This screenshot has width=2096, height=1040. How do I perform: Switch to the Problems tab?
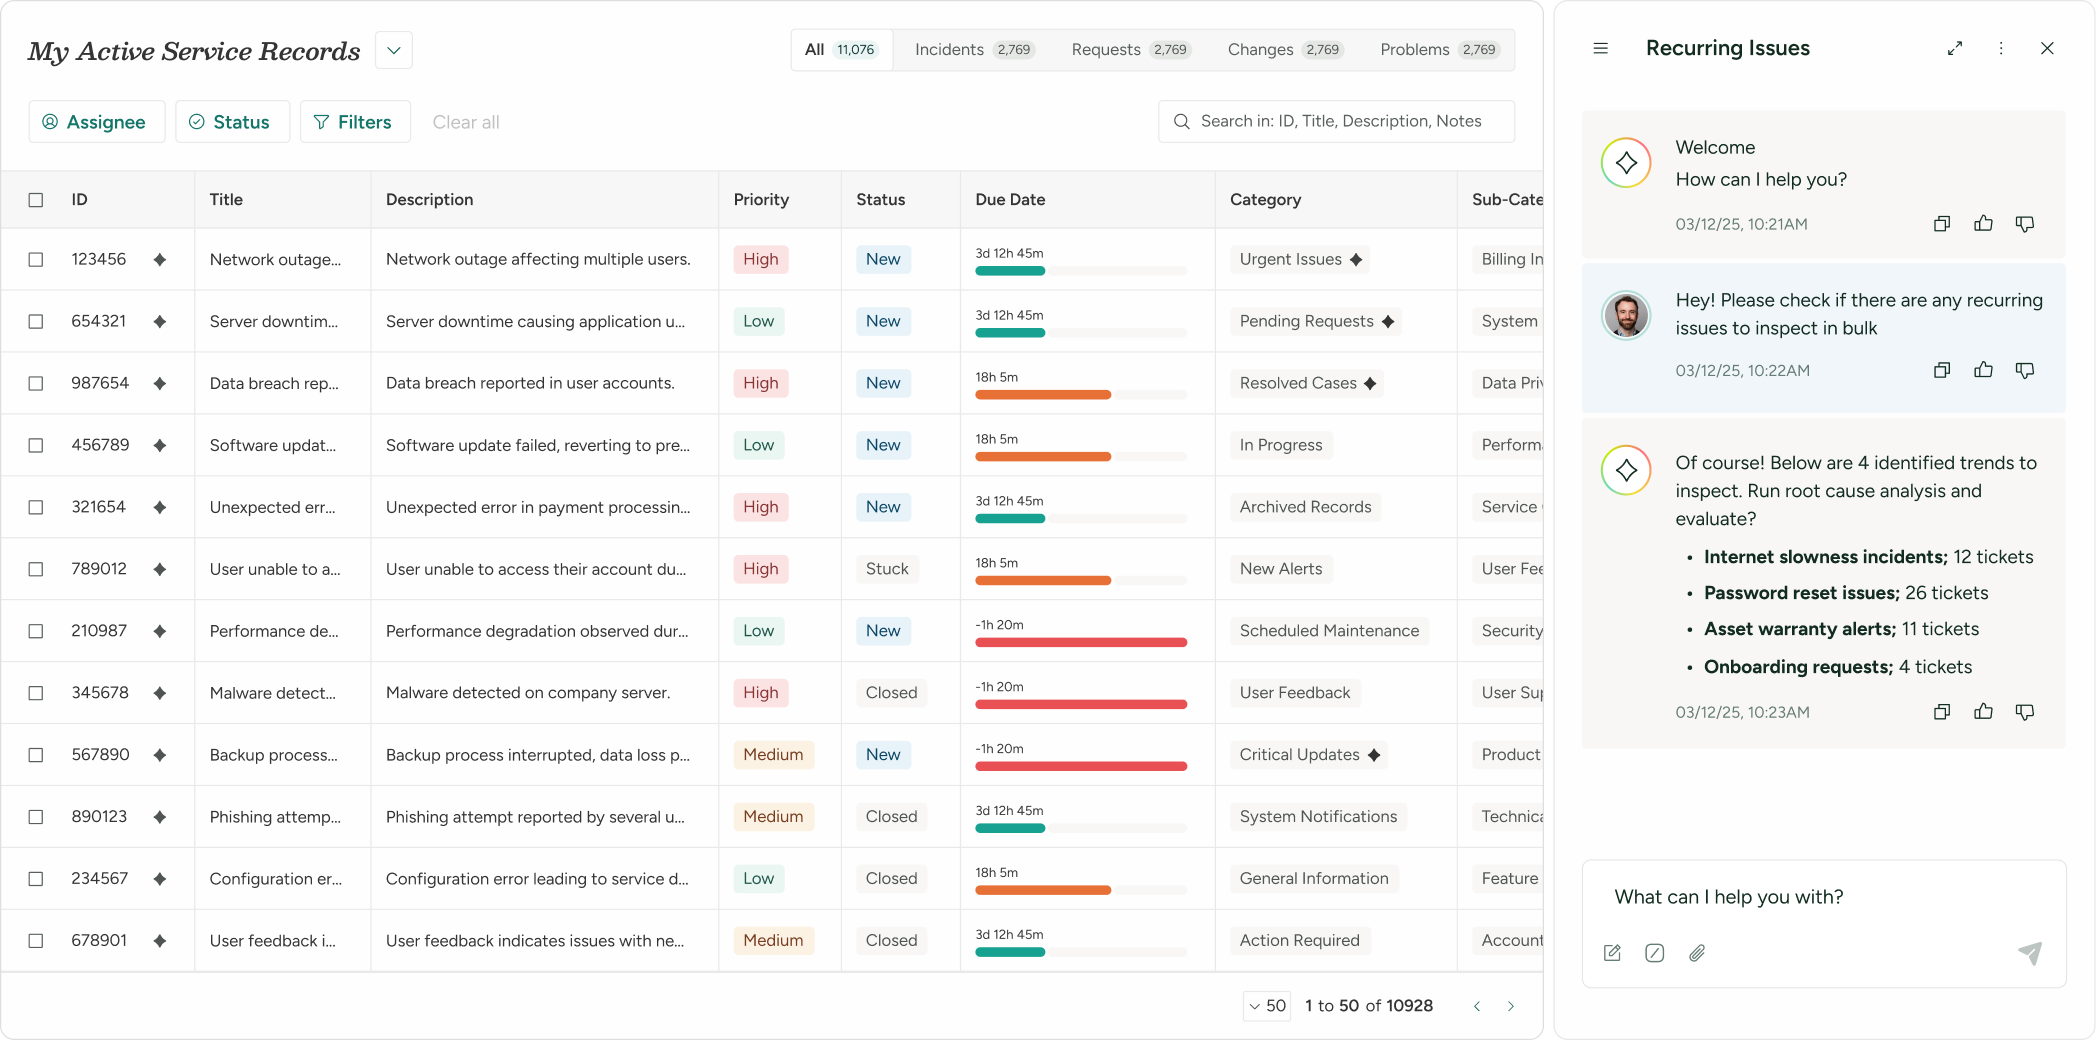click(x=1438, y=50)
